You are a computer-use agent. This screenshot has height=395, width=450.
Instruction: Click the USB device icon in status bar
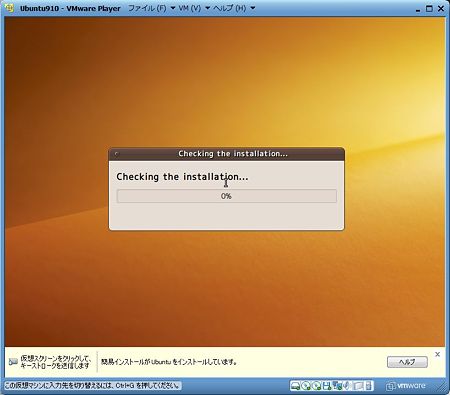(x=368, y=386)
